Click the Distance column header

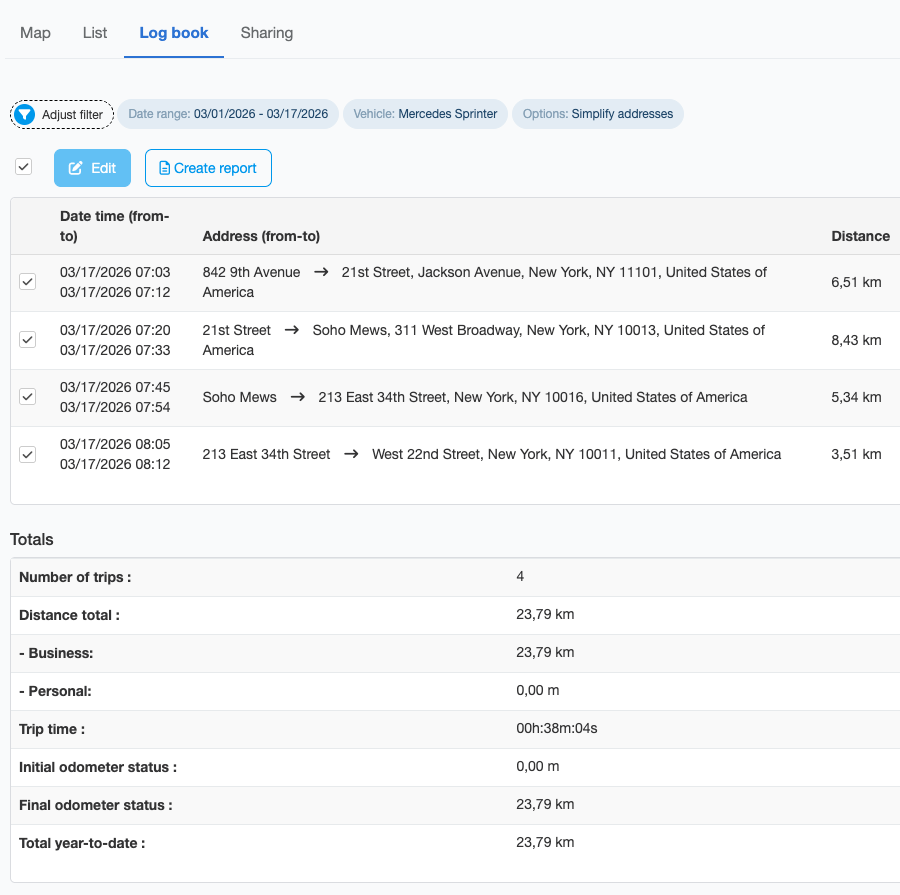[x=860, y=236]
